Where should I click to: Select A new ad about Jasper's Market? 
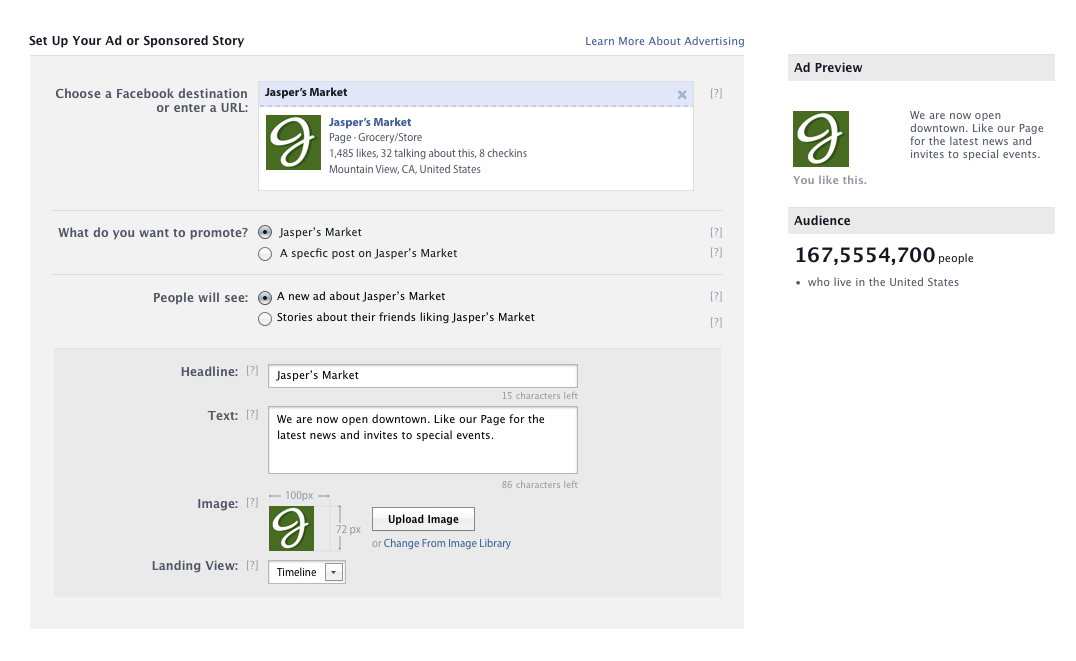[x=265, y=297]
